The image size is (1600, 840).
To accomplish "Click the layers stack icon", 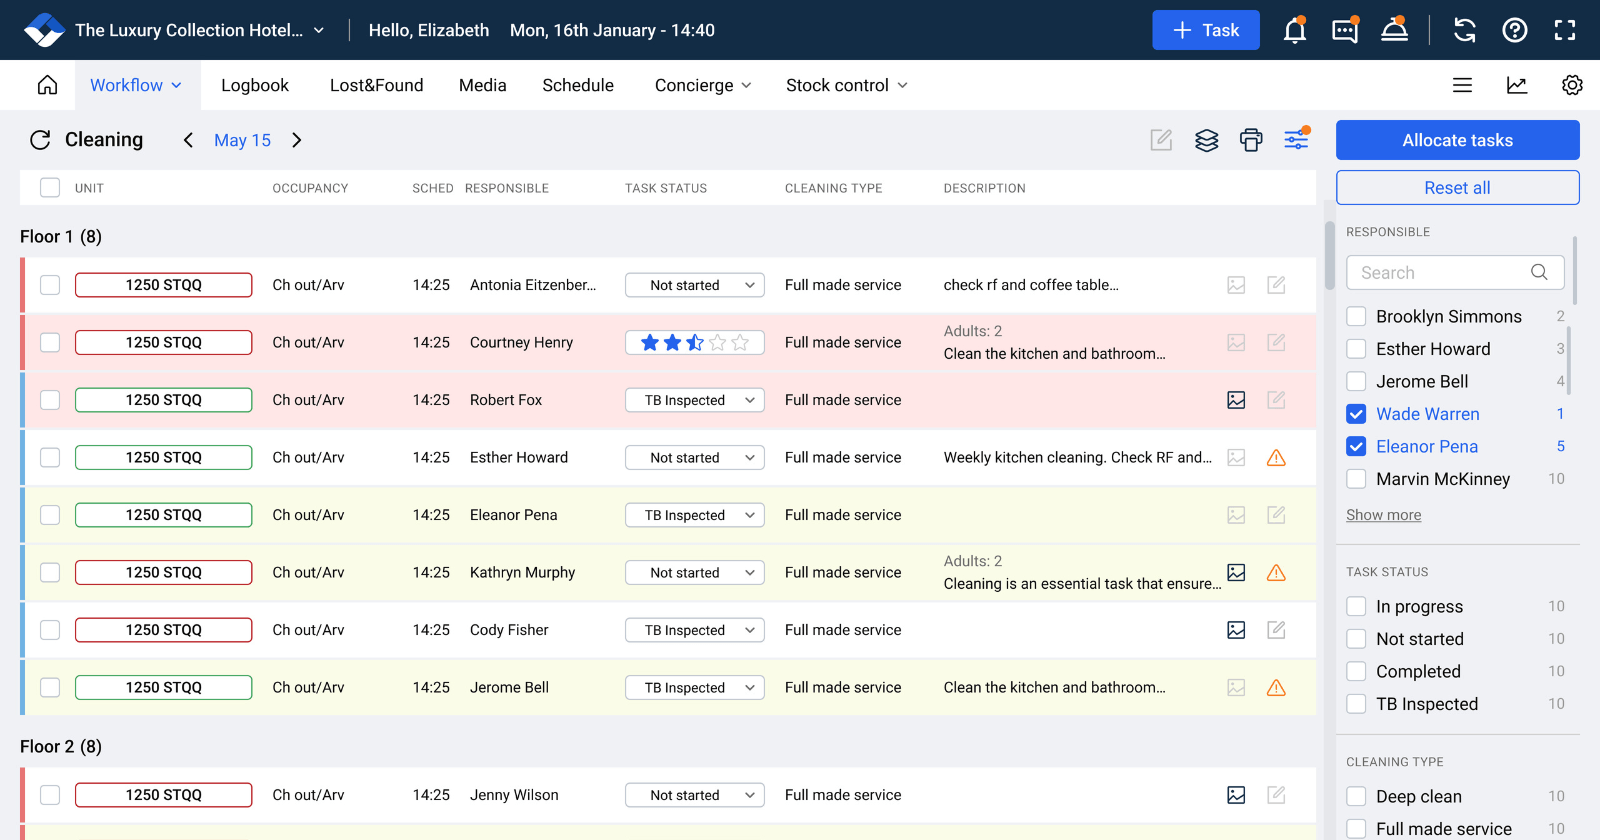I will pos(1207,140).
